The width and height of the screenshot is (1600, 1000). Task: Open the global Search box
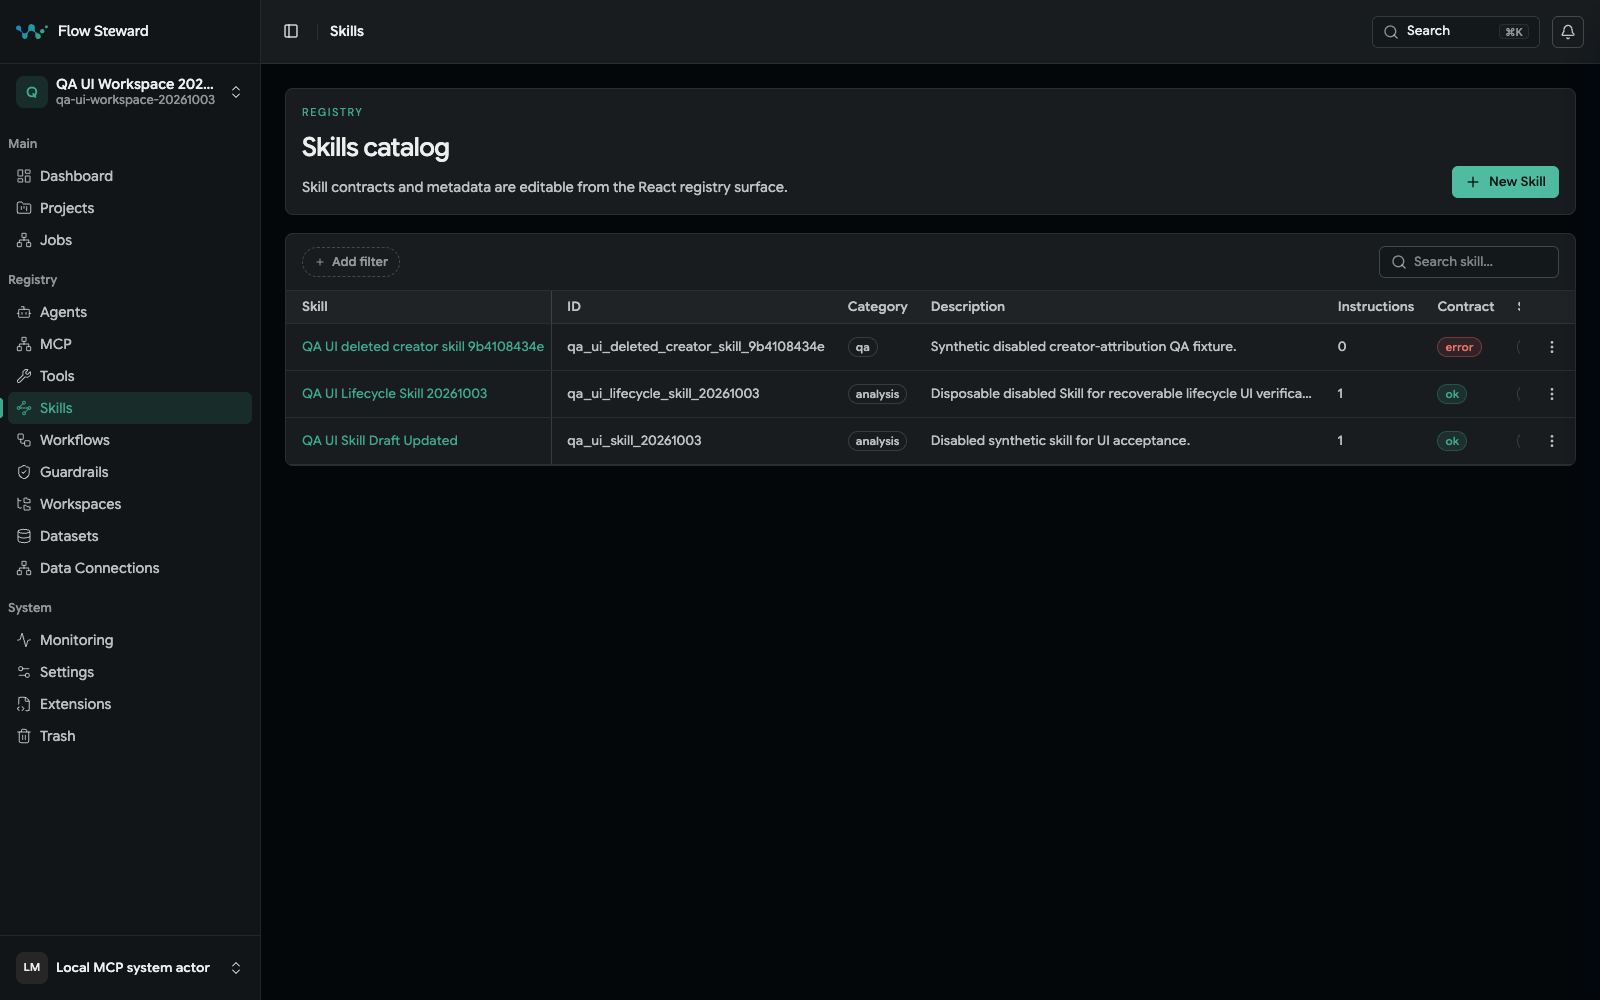point(1456,32)
